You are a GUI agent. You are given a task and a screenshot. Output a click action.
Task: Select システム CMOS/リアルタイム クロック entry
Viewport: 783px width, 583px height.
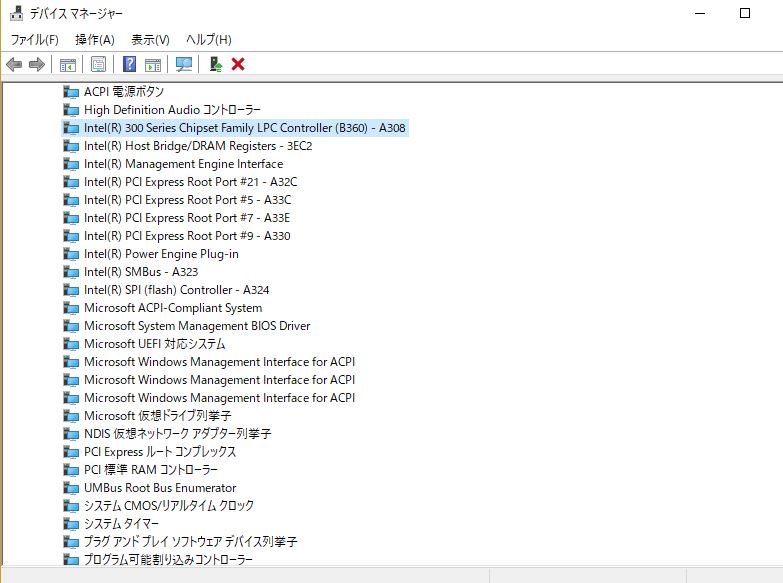tap(169, 506)
